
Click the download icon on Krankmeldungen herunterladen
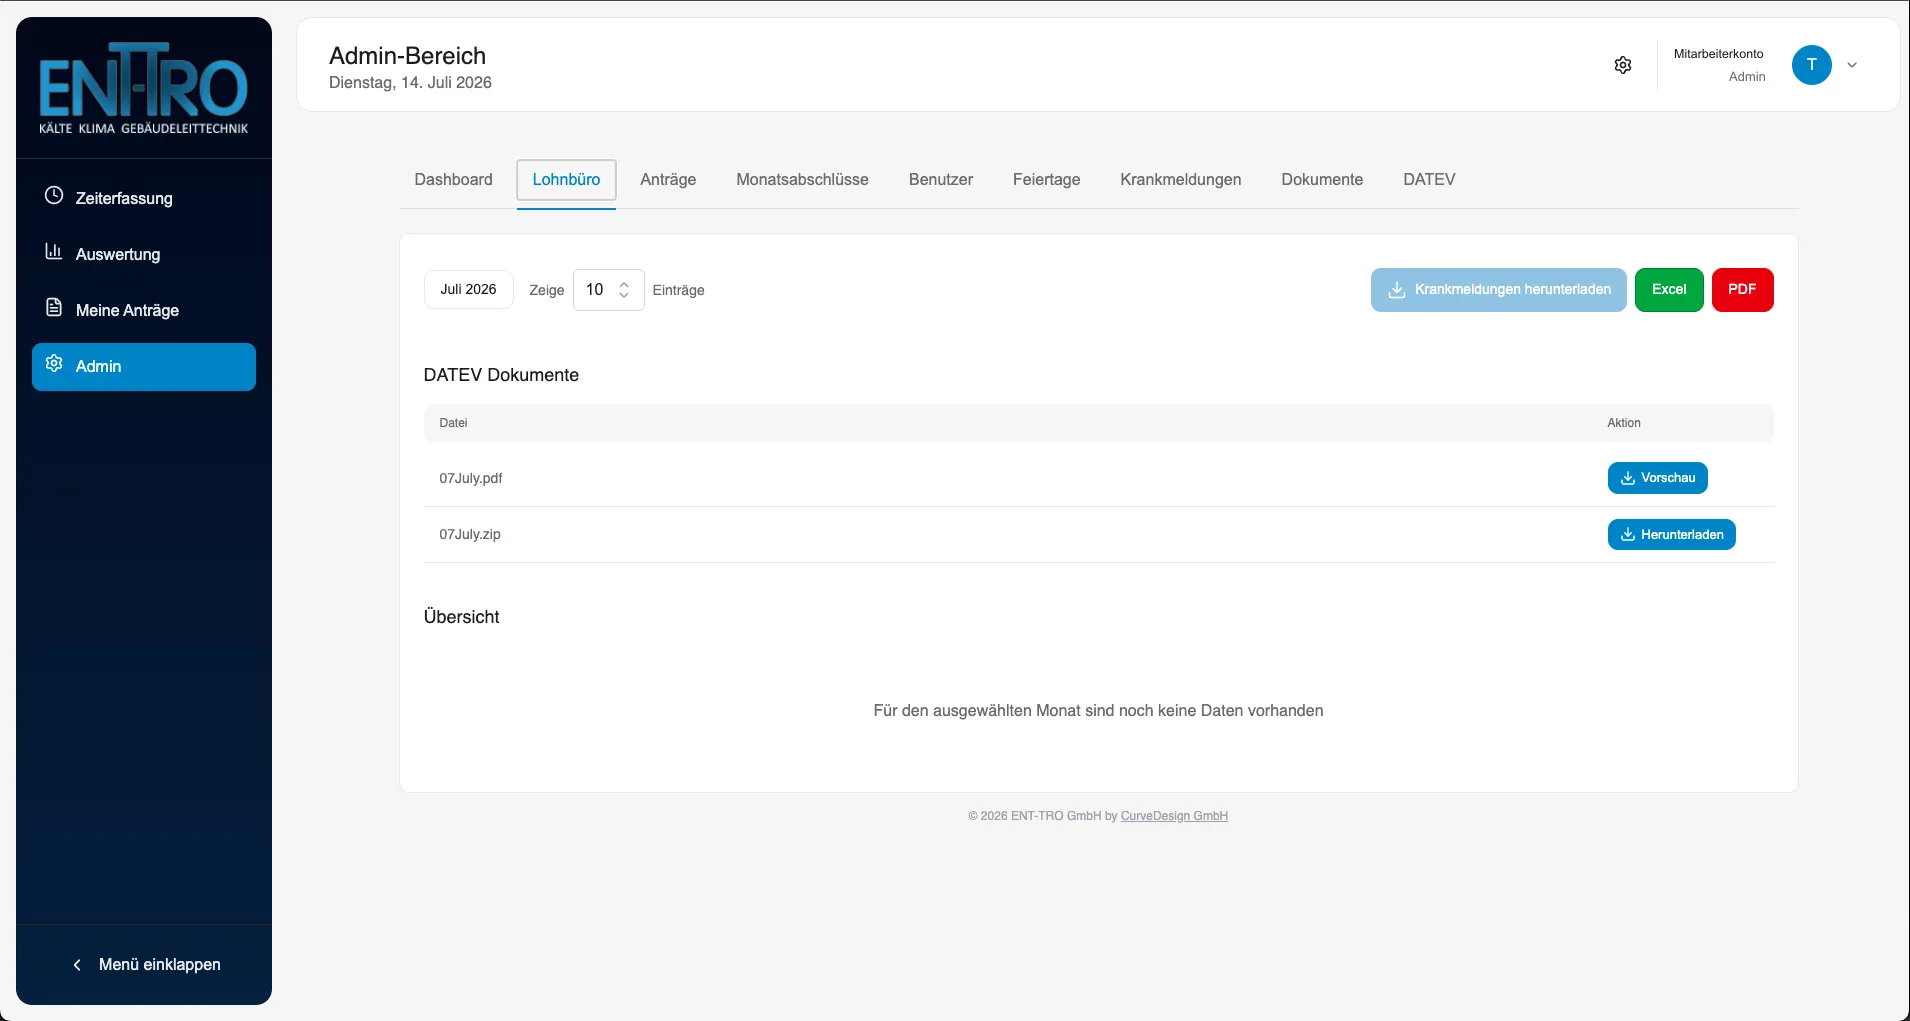[x=1397, y=290]
